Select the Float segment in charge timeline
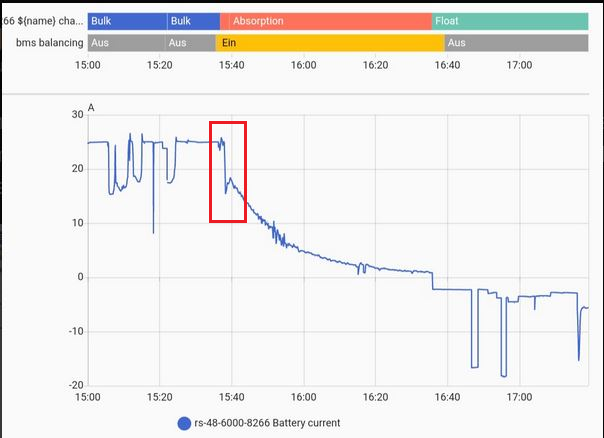This screenshot has width=604, height=438. tap(510, 21)
